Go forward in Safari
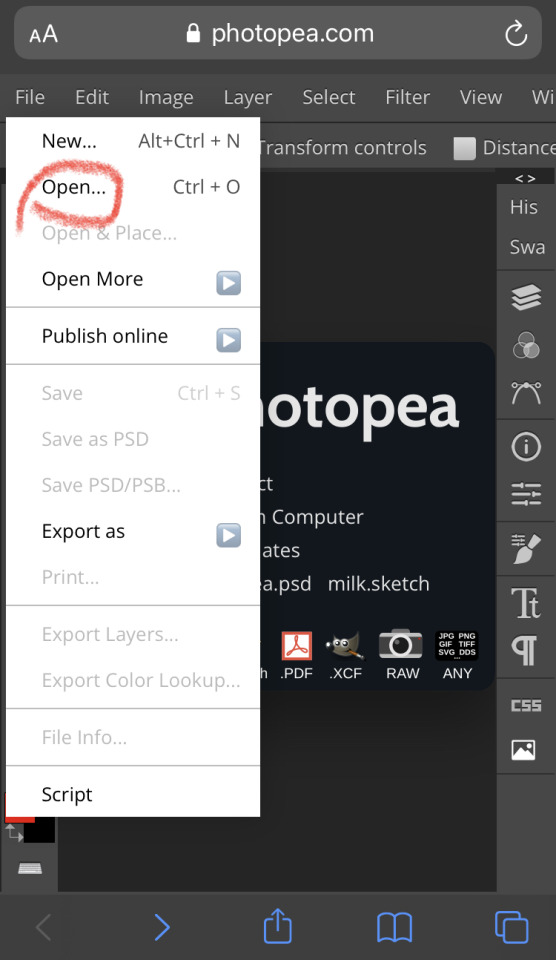The height and width of the screenshot is (960, 556). coord(162,927)
